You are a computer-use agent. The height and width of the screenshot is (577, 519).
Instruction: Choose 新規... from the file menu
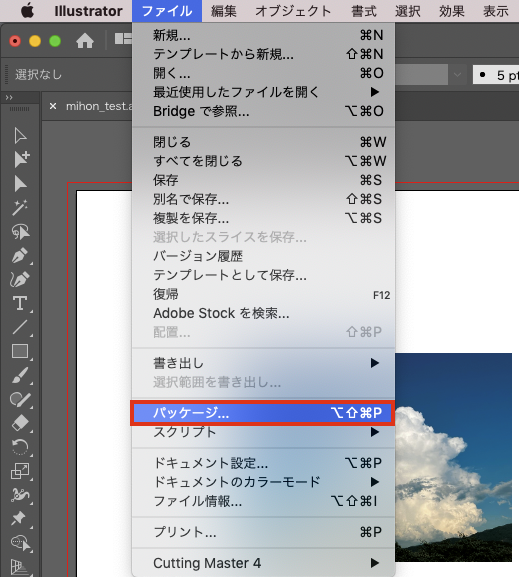pos(263,35)
